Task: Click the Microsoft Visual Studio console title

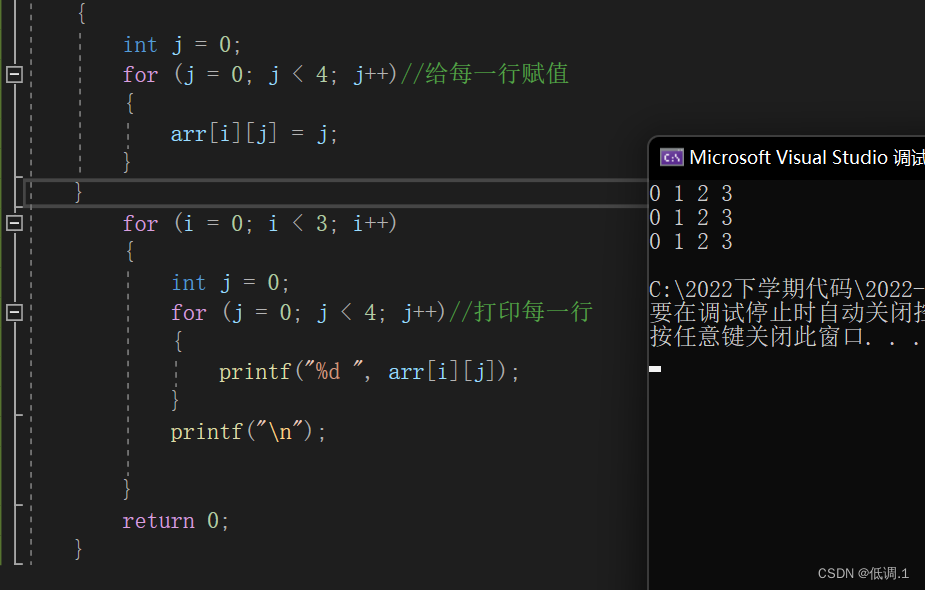Action: pyautogui.click(x=806, y=158)
